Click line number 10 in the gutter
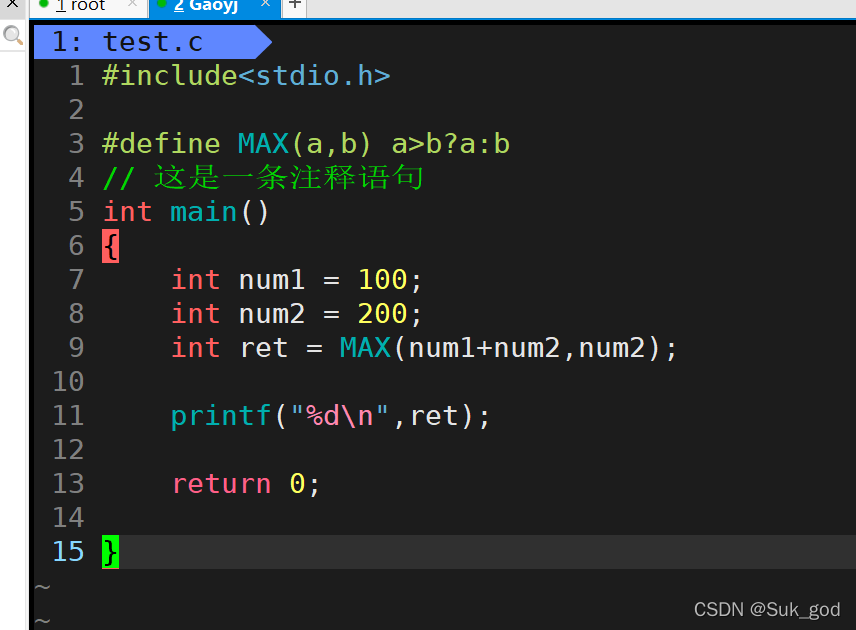856x630 pixels. tap(68, 382)
